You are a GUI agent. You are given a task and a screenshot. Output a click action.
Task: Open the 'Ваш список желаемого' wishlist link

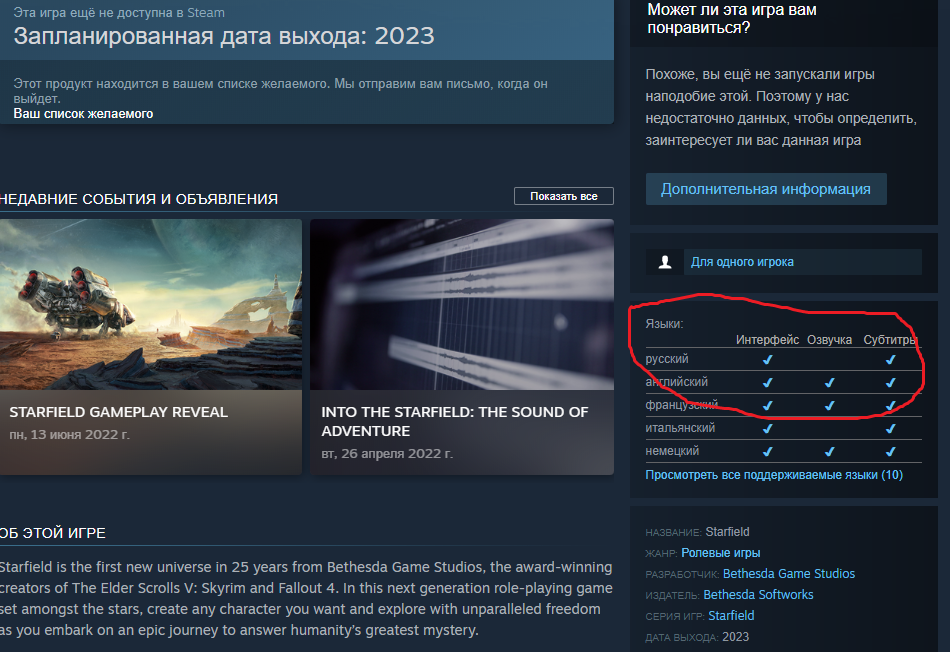pos(83,114)
